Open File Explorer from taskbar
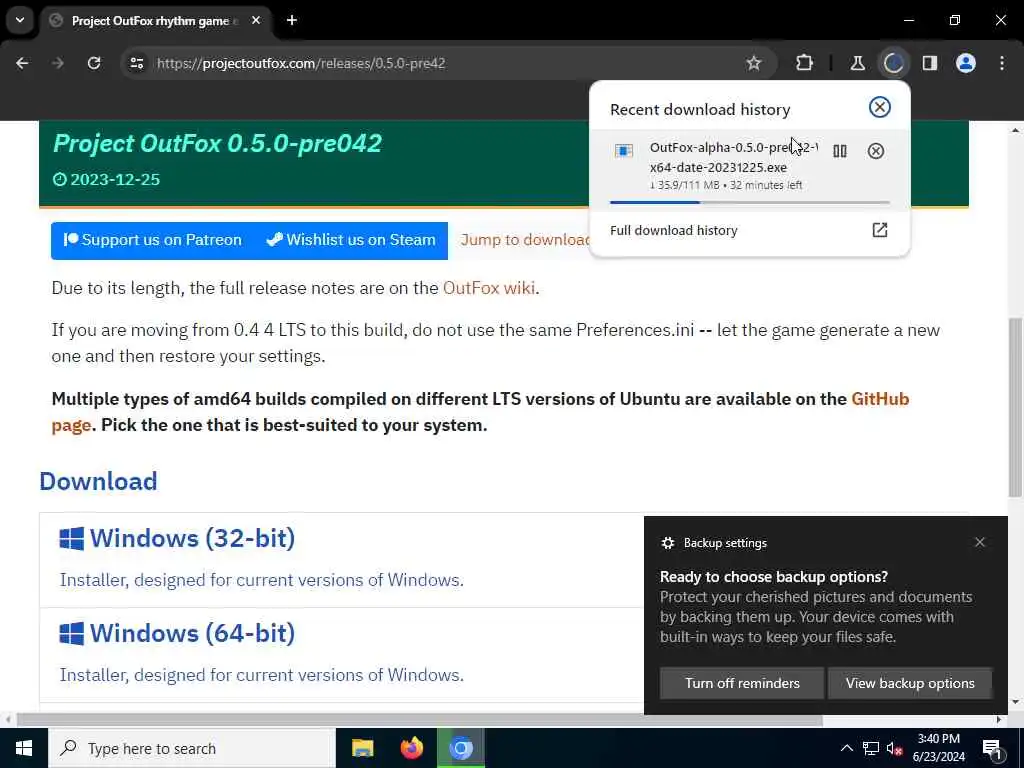 [362, 748]
